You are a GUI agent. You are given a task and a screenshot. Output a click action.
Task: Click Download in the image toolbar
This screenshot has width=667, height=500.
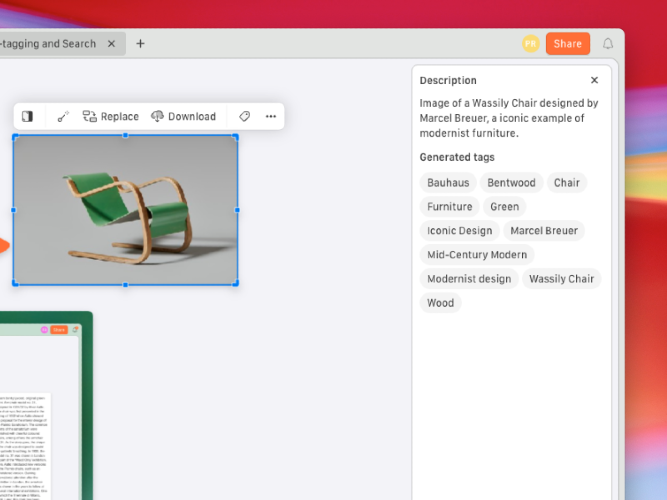[183, 116]
